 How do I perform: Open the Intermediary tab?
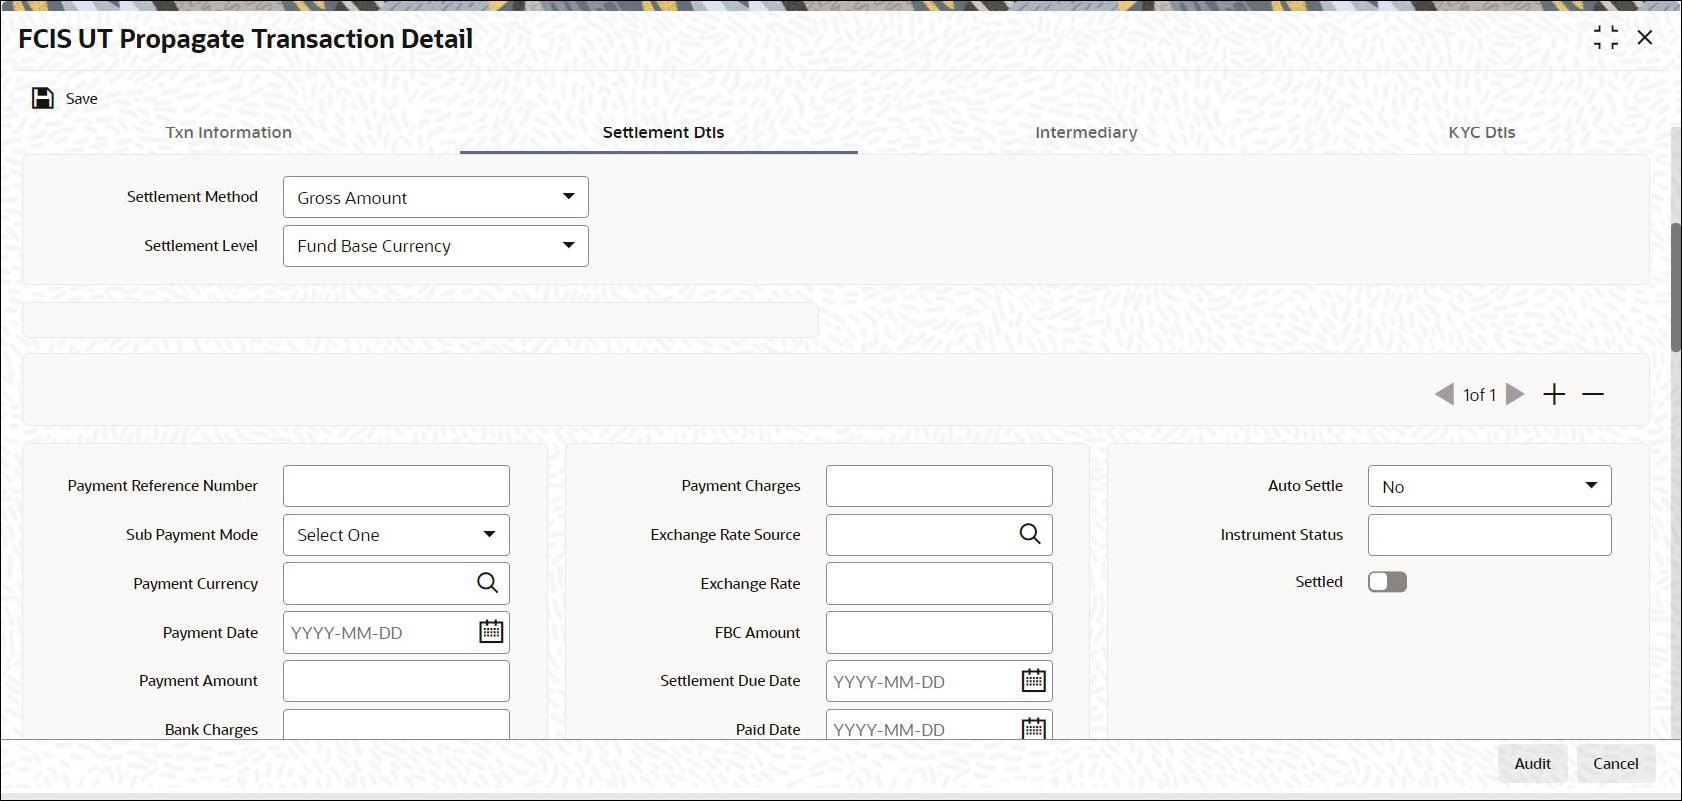(x=1086, y=132)
